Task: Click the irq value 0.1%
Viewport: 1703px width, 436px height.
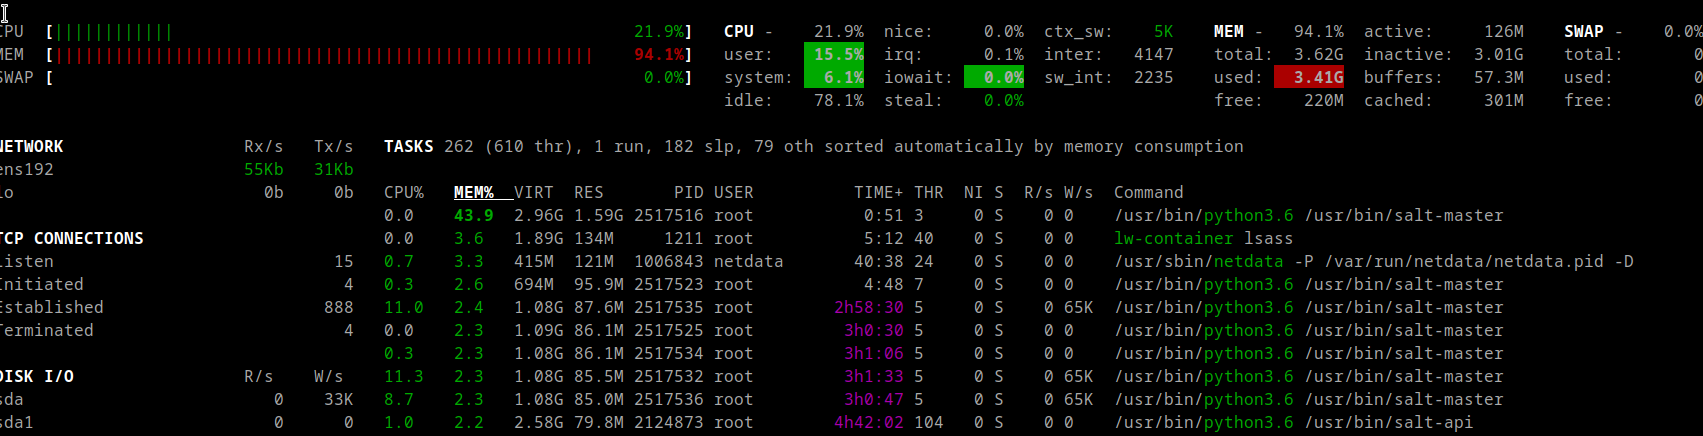Action: (1004, 55)
